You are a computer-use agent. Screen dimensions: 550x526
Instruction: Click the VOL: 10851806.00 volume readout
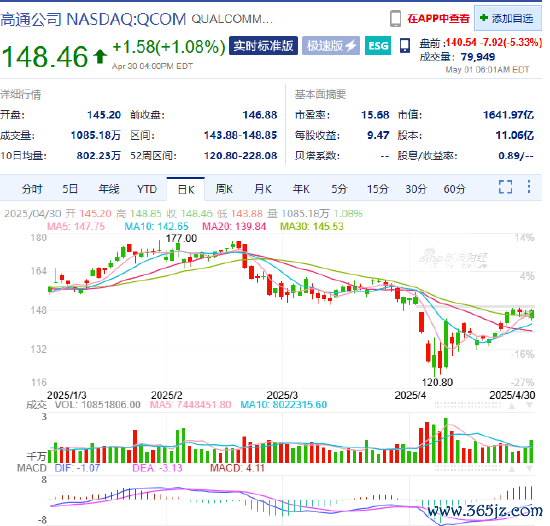point(98,405)
